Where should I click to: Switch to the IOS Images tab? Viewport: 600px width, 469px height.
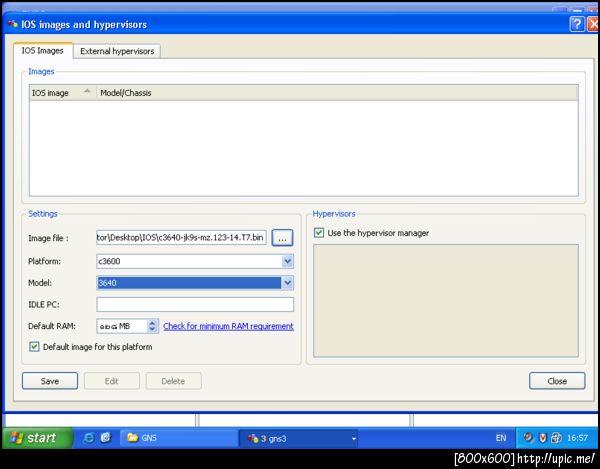(42, 50)
